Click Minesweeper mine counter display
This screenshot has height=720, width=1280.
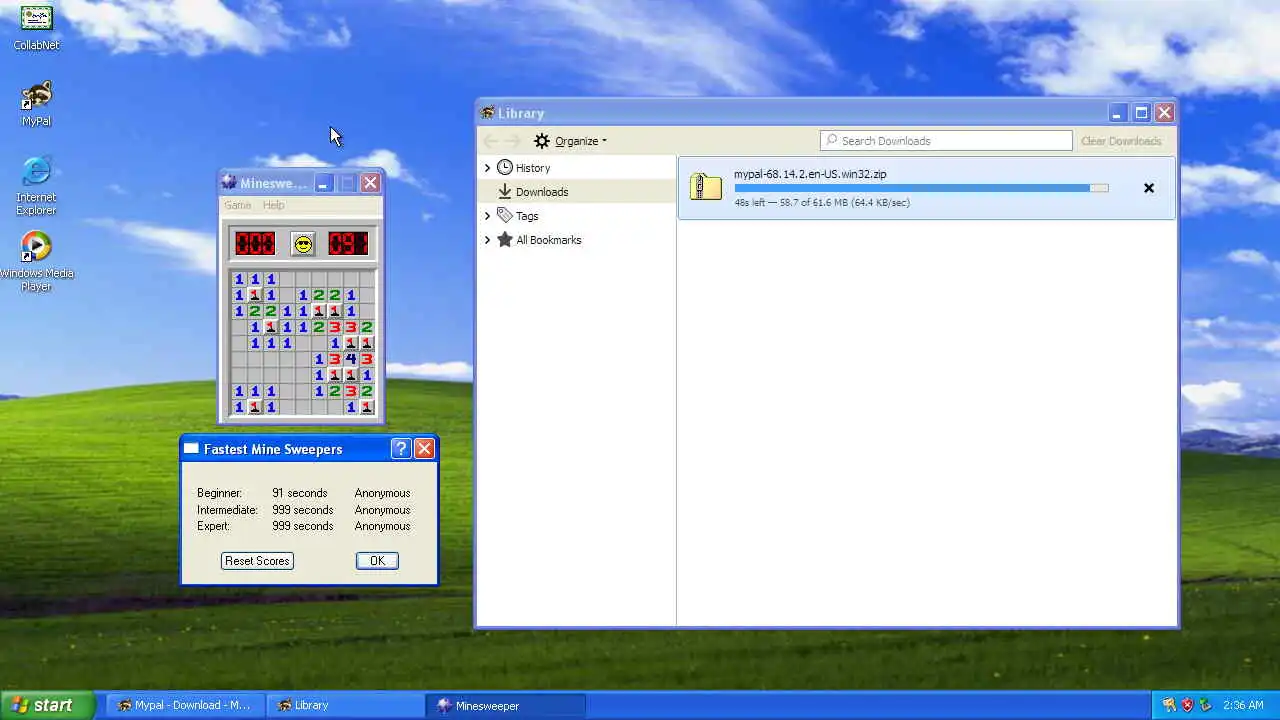click(255, 243)
